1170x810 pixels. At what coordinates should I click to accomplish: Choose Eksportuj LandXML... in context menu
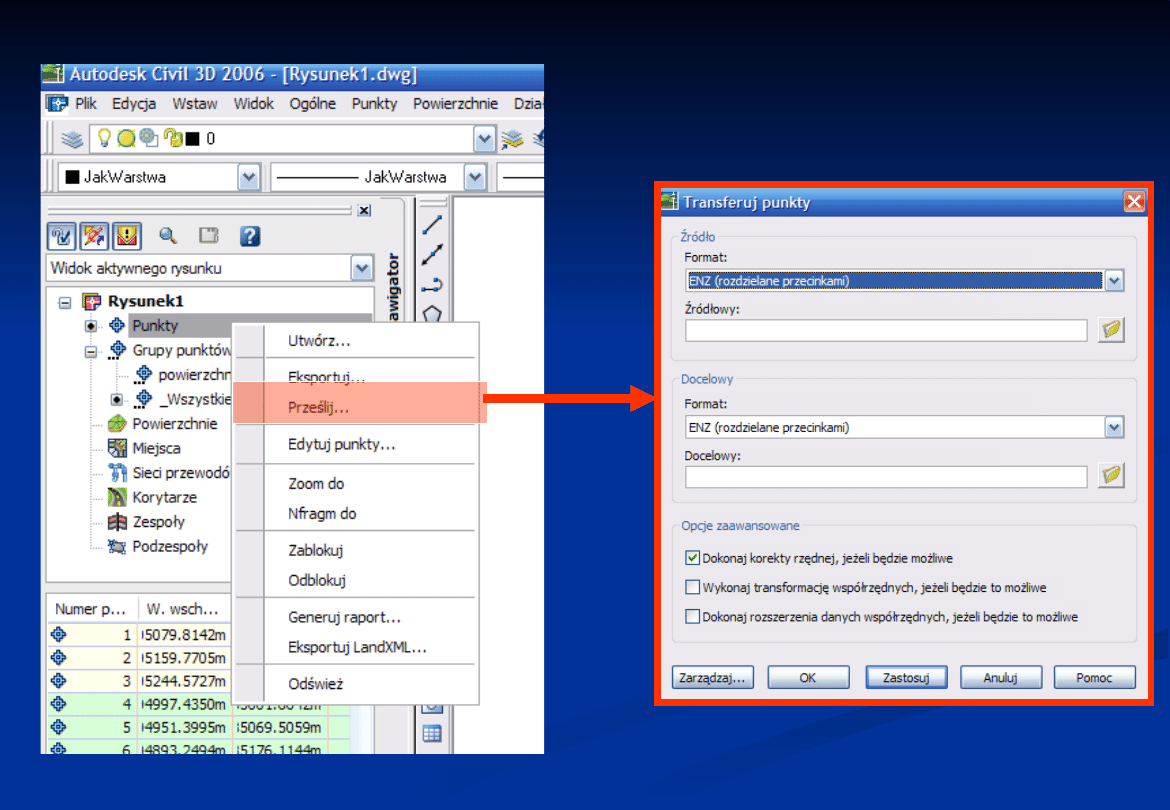tap(357, 647)
